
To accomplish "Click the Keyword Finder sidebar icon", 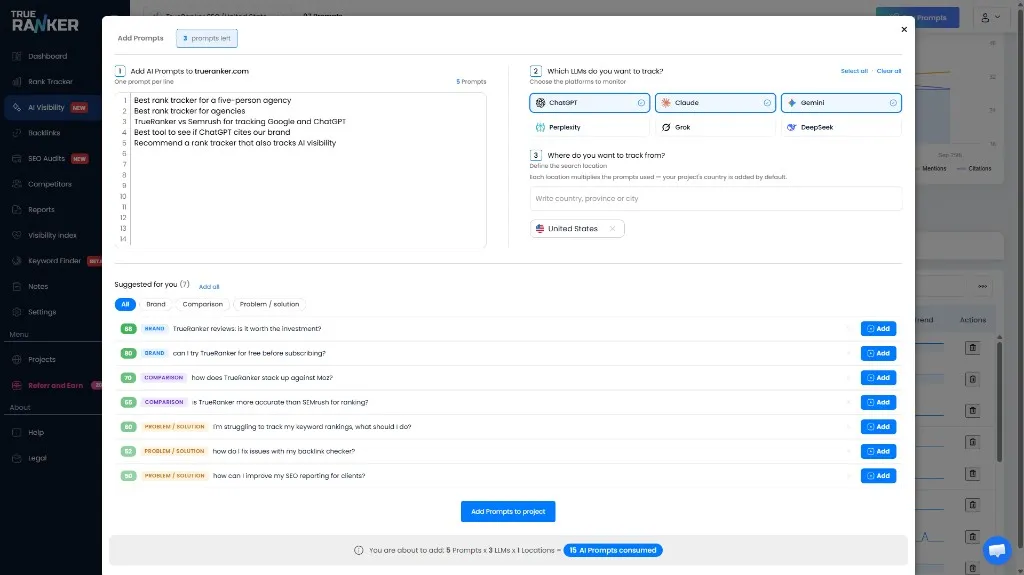I will tap(16, 261).
